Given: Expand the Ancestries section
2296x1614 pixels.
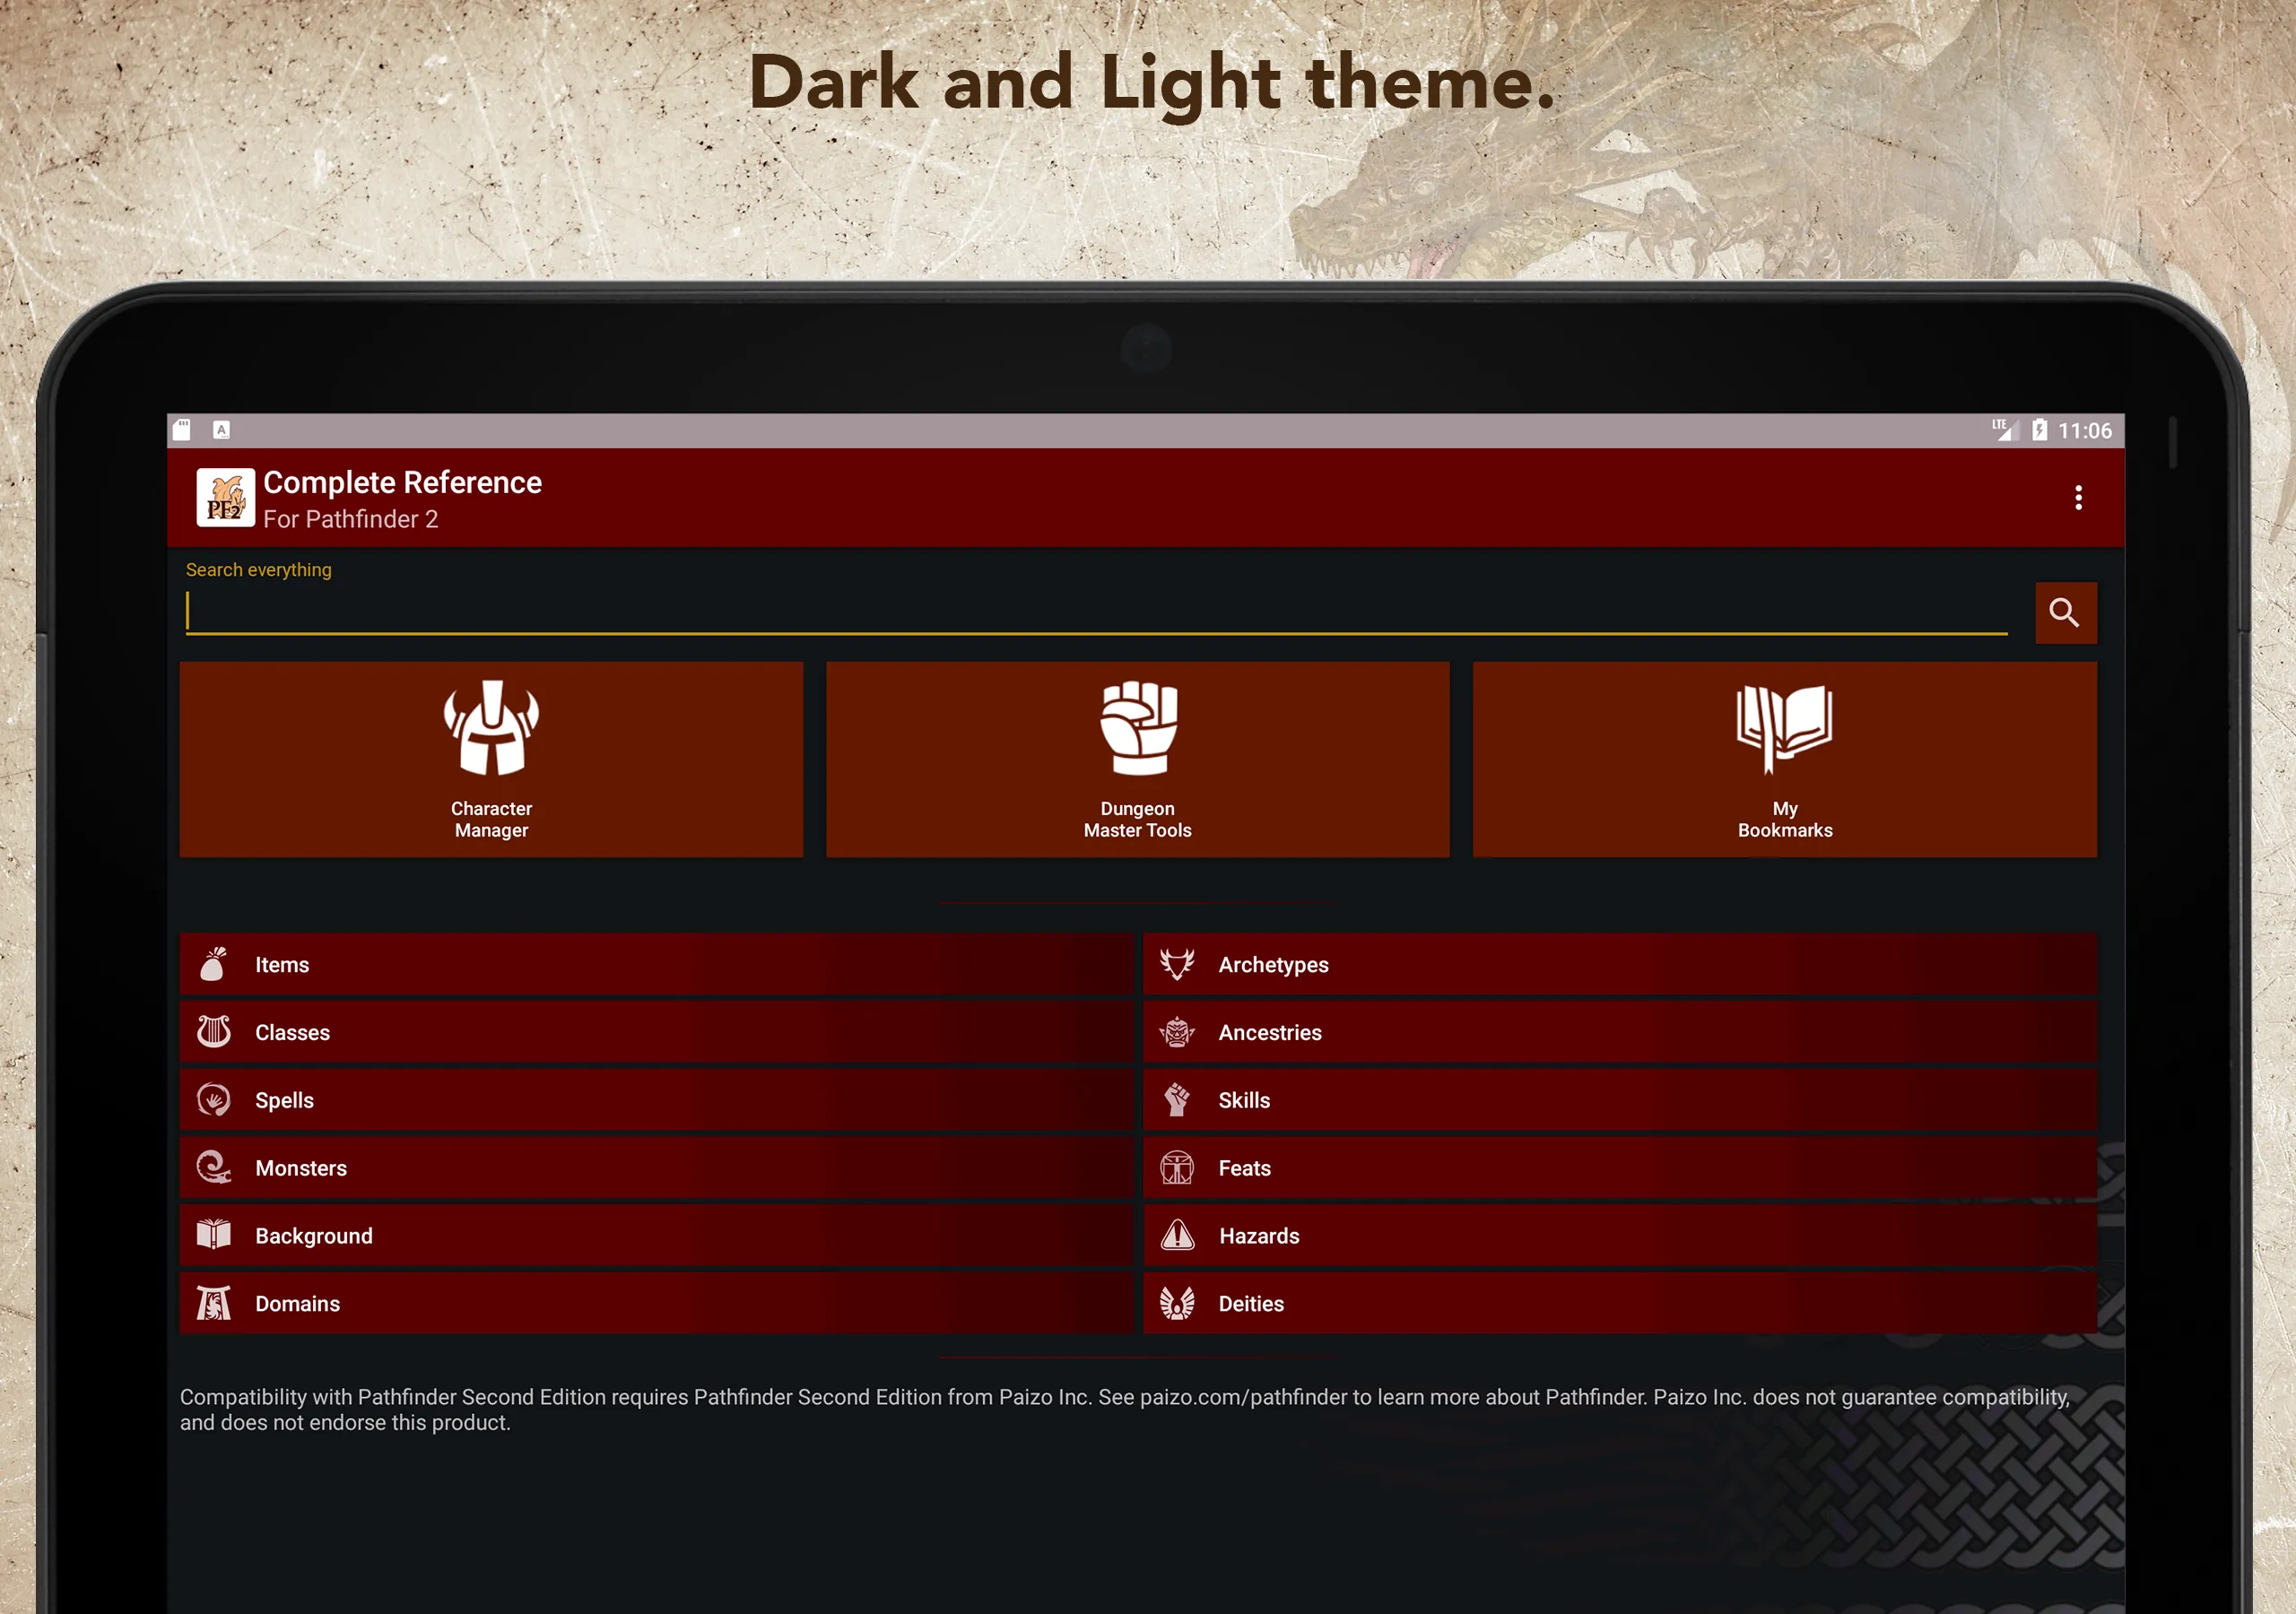Looking at the screenshot, I should [x=1623, y=1030].
